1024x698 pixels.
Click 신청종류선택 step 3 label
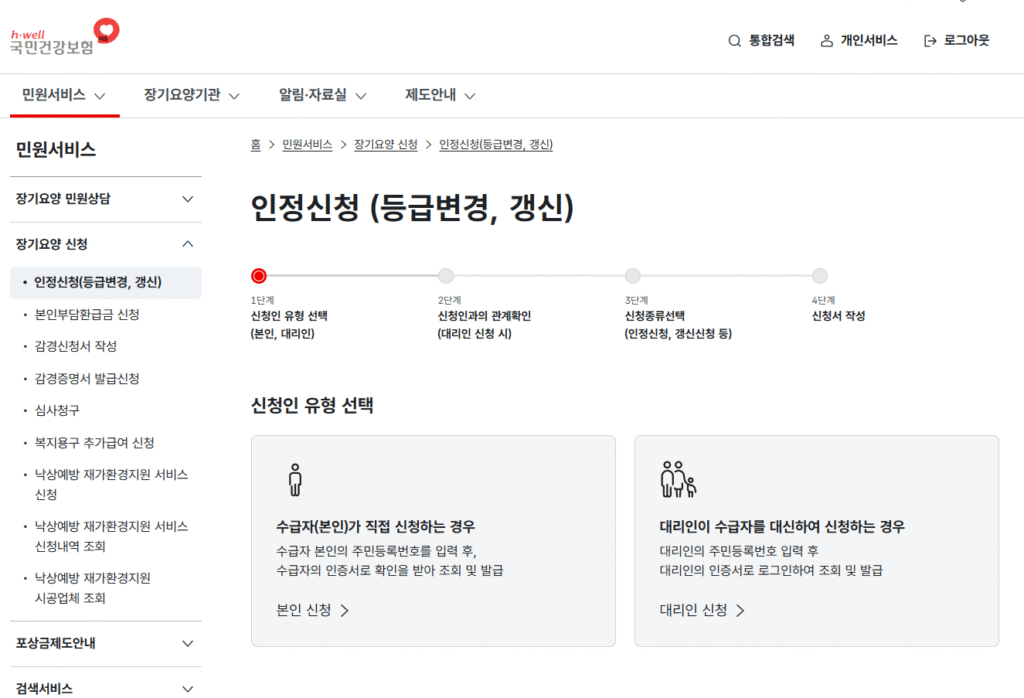point(654,316)
